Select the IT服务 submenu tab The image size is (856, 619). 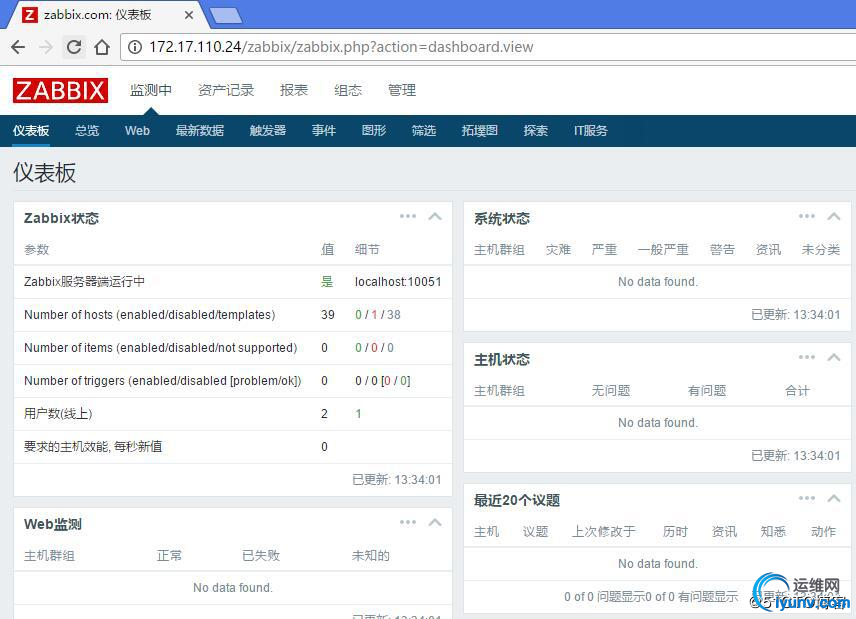(591, 130)
